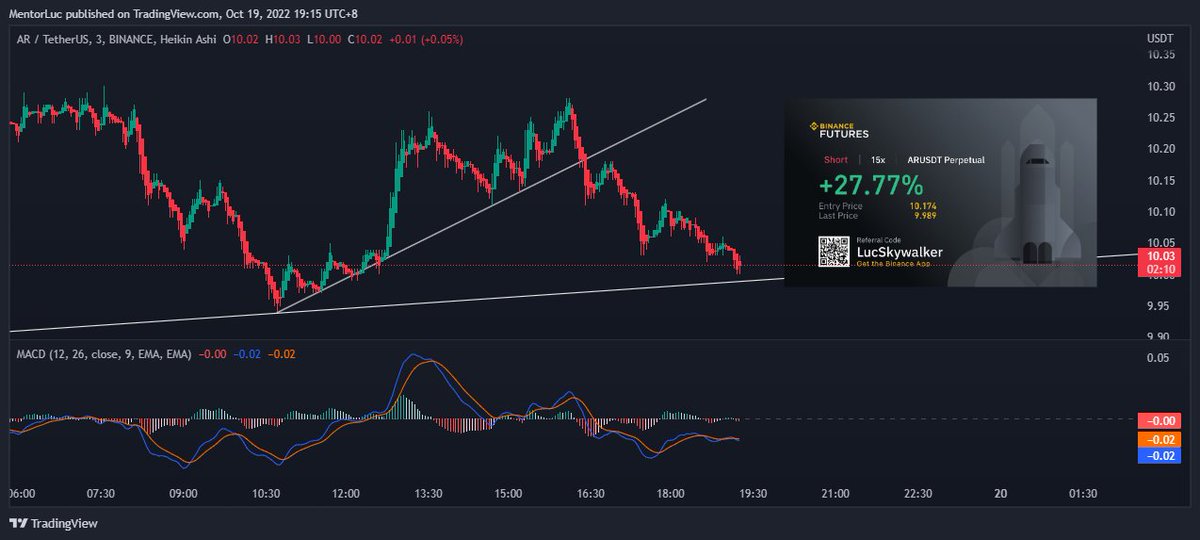Click the blue MACD value tag -0.02
Screen dimensions: 1200x540
point(1159,456)
